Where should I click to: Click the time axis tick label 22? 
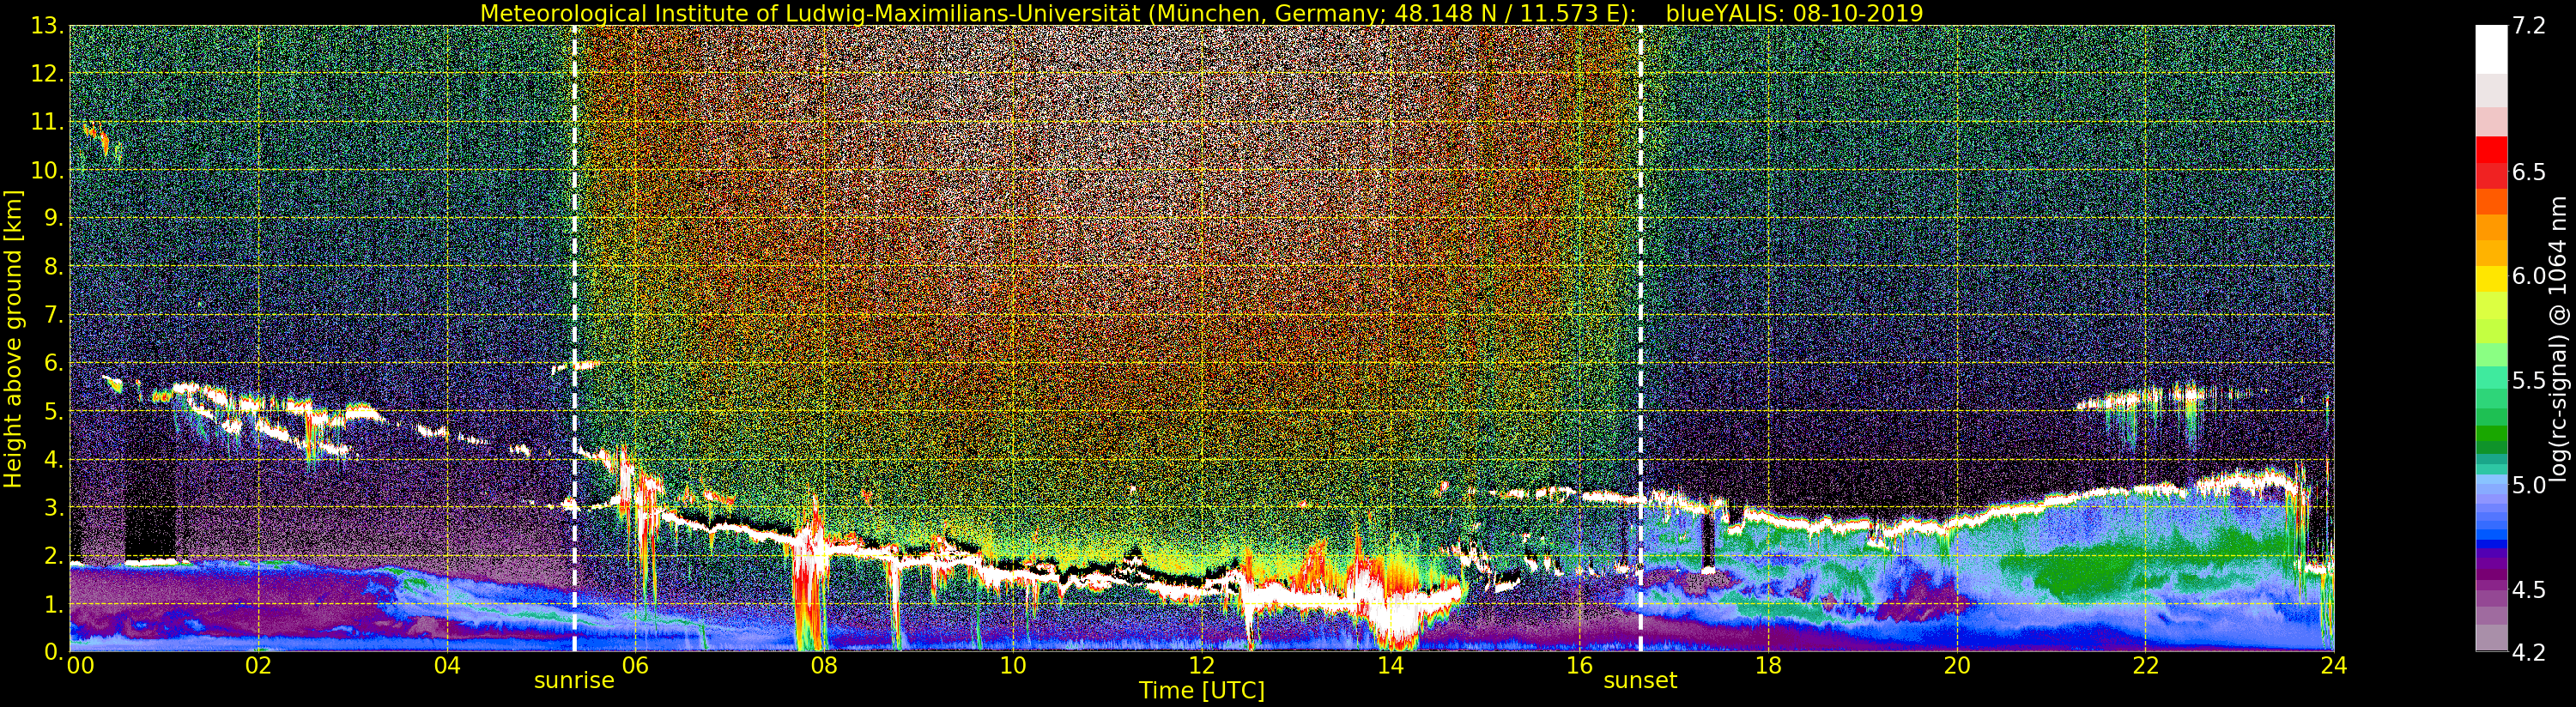pos(2145,666)
